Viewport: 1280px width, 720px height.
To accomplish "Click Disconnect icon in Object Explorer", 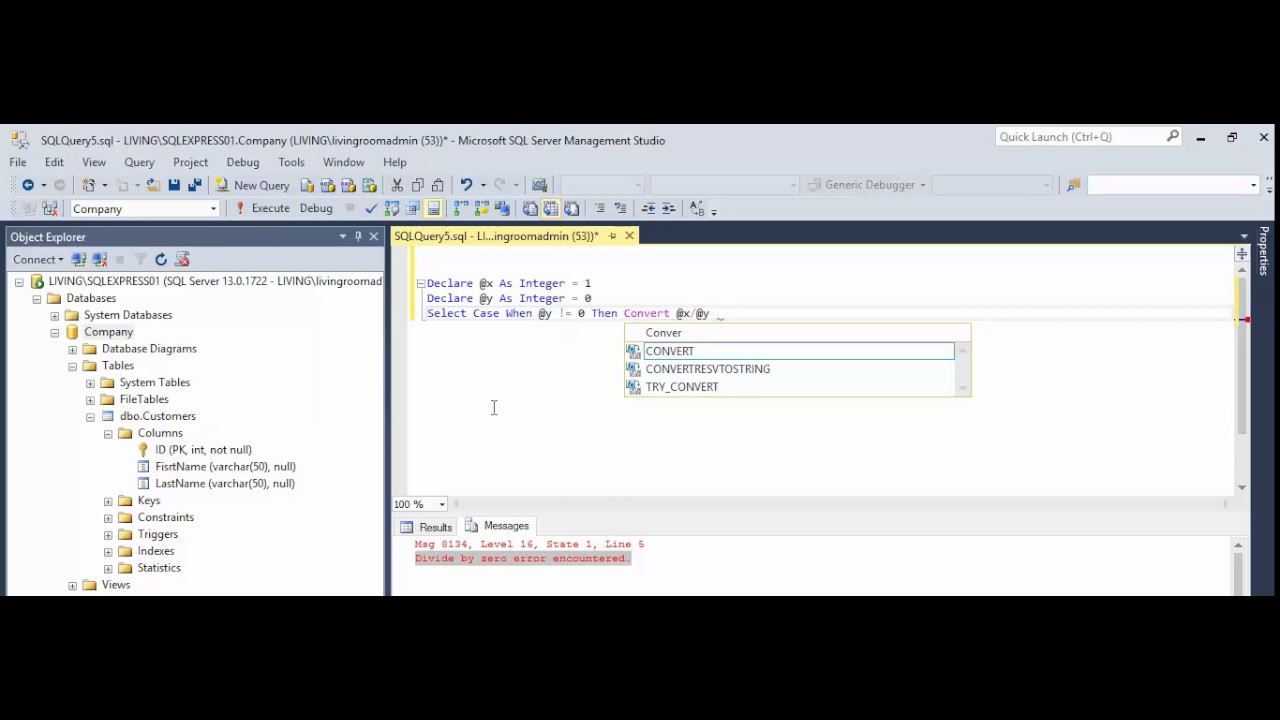I will 99,259.
